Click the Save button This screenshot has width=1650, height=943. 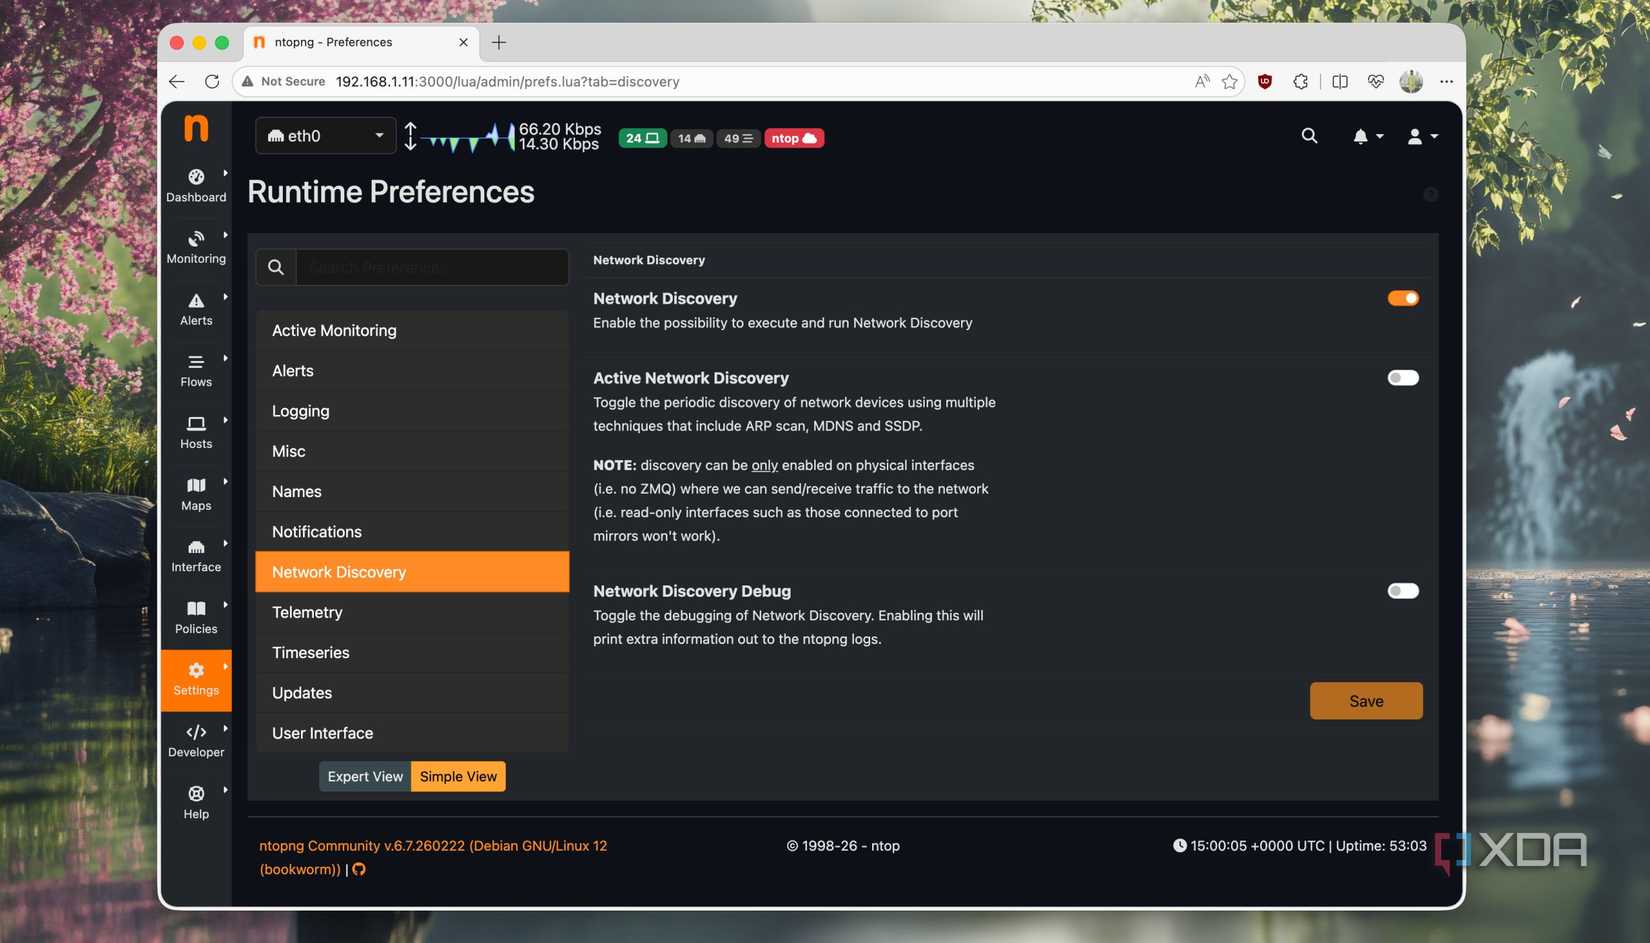(1366, 701)
